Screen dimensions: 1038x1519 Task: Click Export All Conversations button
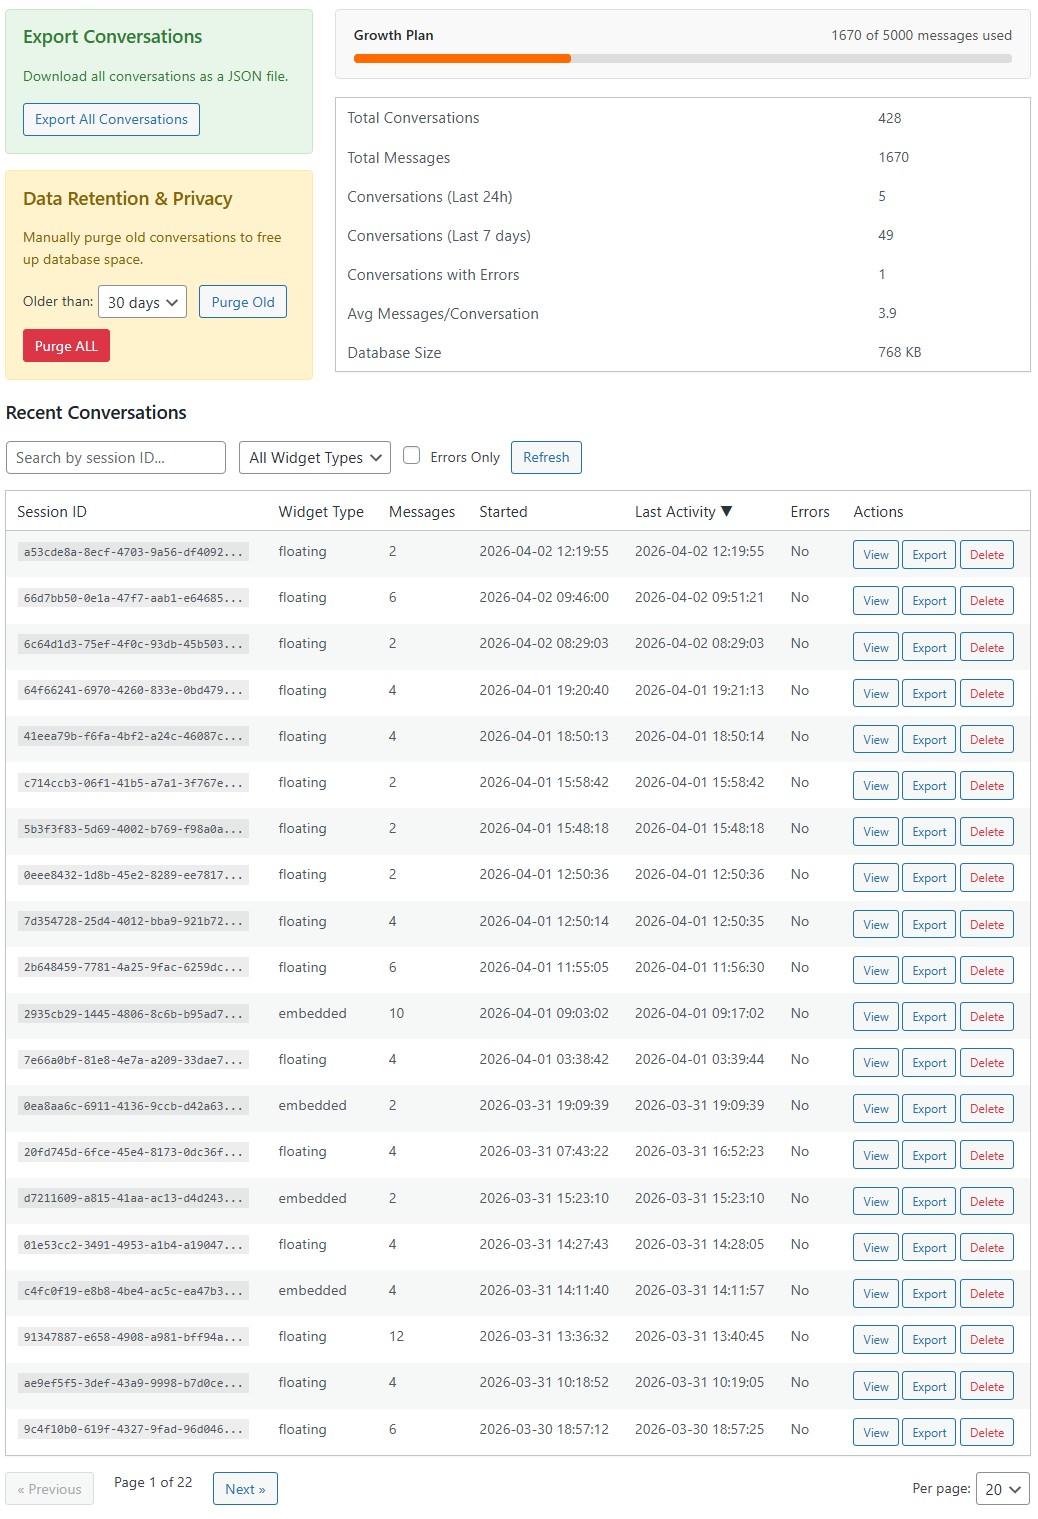click(111, 119)
